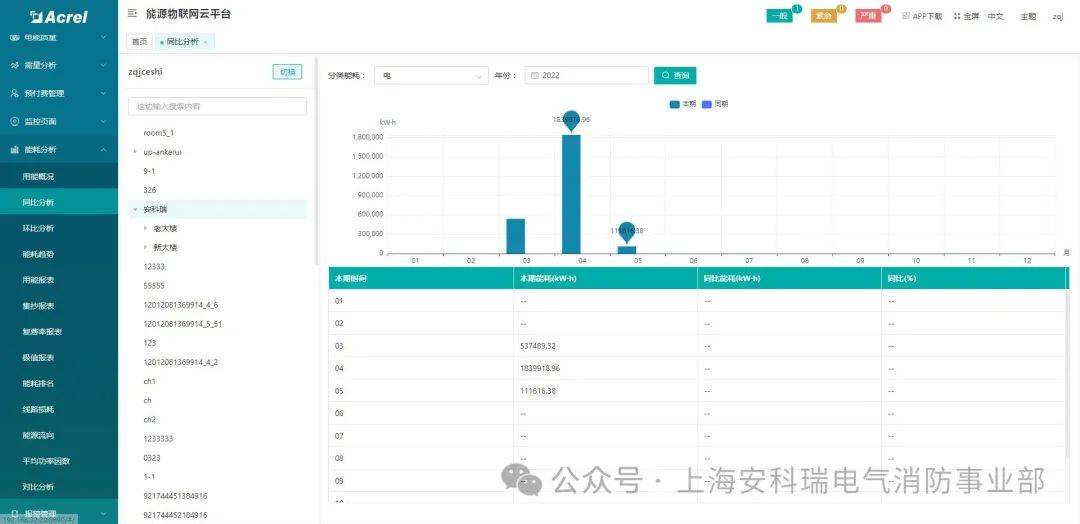Click the 切换 button
Viewport: 1080px width, 524px height.
coord(287,72)
